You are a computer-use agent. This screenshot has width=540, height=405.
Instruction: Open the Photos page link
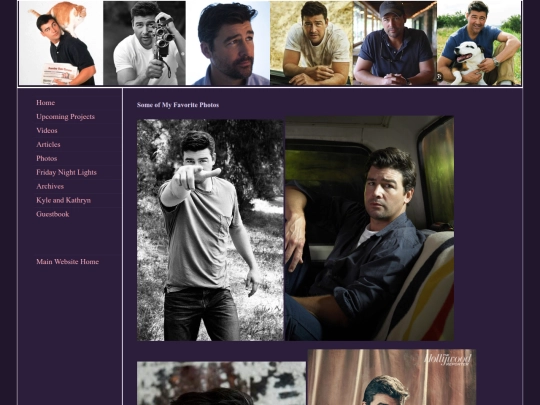pos(46,158)
